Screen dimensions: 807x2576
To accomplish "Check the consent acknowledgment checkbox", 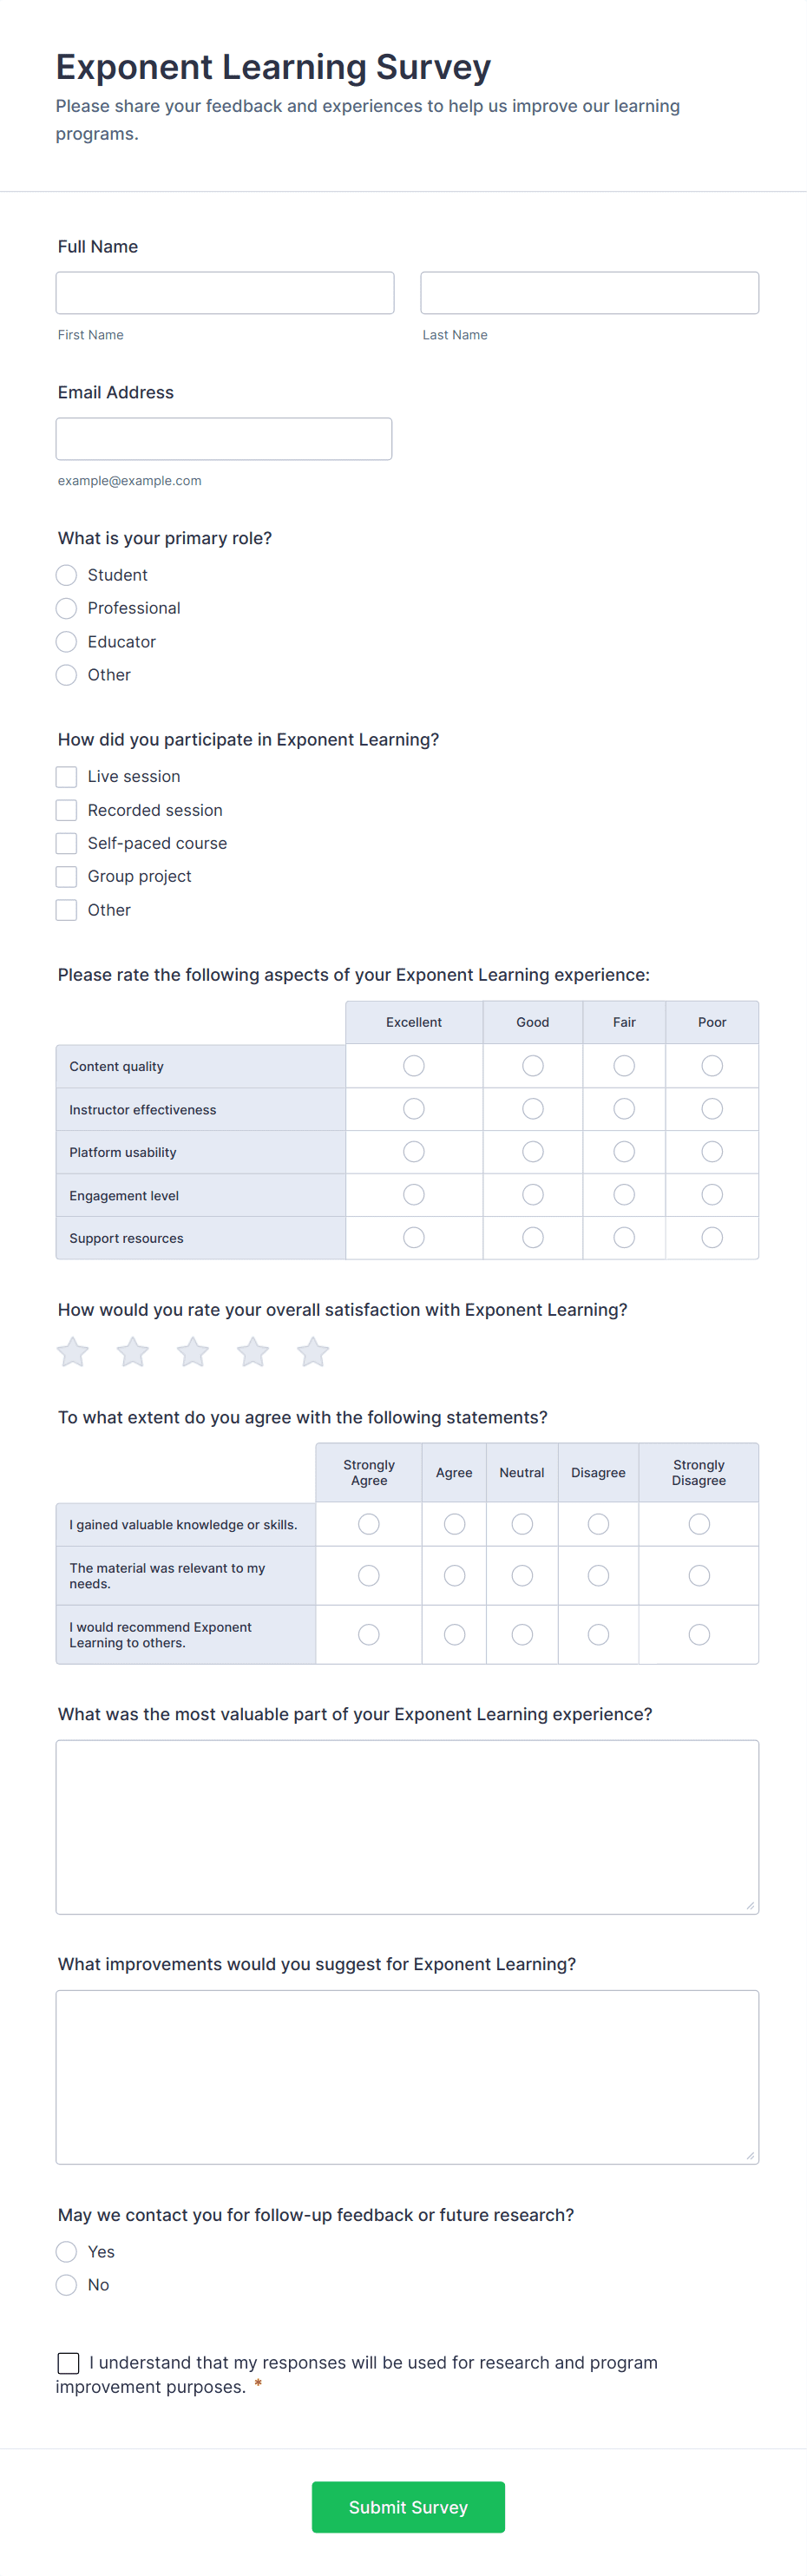I will 68,2362.
